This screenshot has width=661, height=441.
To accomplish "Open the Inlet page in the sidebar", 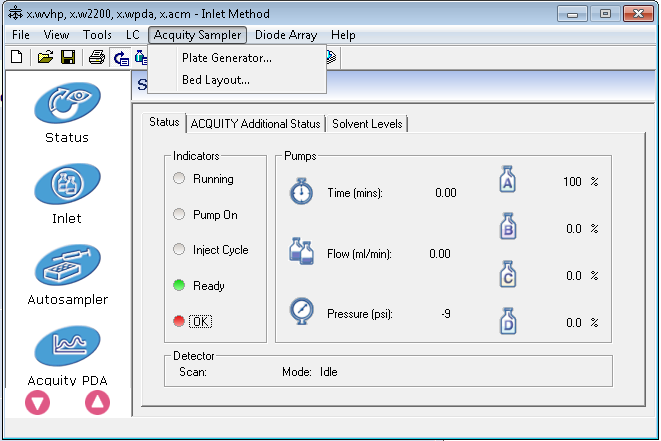I will click(x=67, y=194).
